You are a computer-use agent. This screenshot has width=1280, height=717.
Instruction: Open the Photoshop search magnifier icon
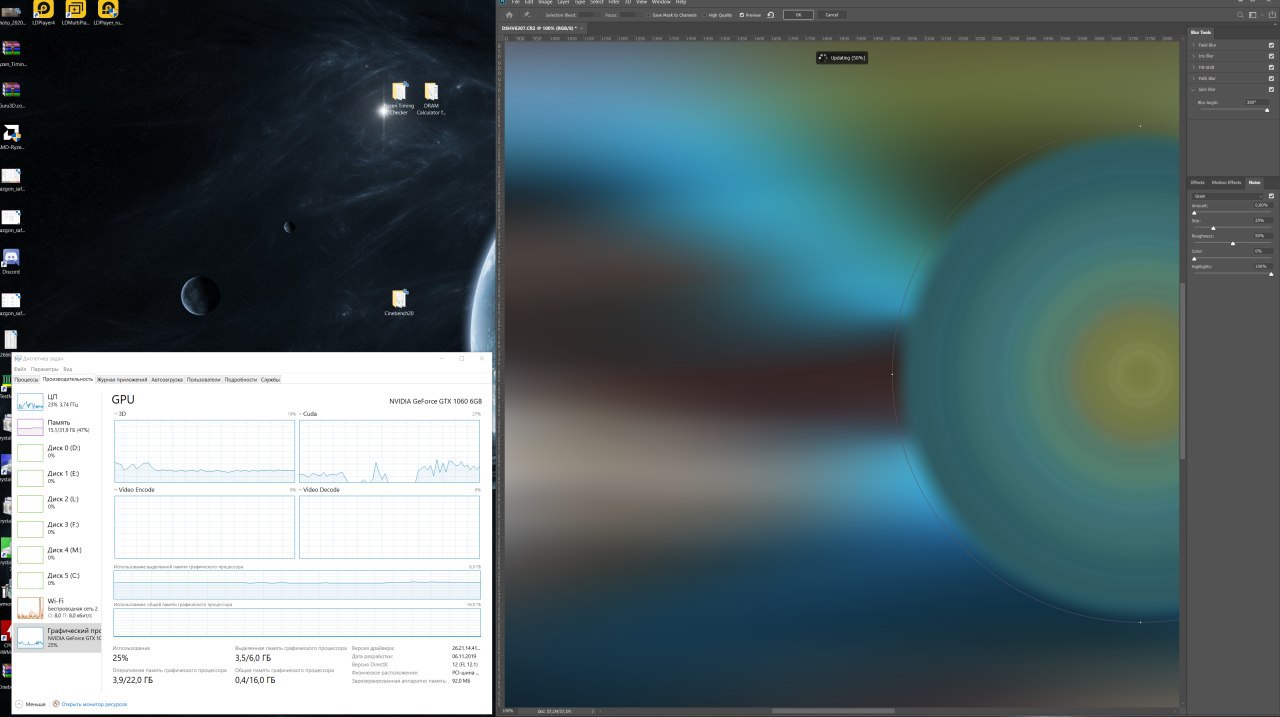pos(1240,15)
